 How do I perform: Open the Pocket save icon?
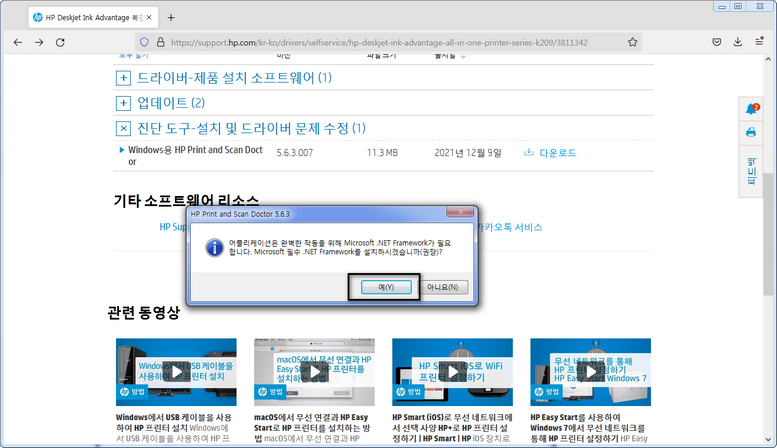717,43
